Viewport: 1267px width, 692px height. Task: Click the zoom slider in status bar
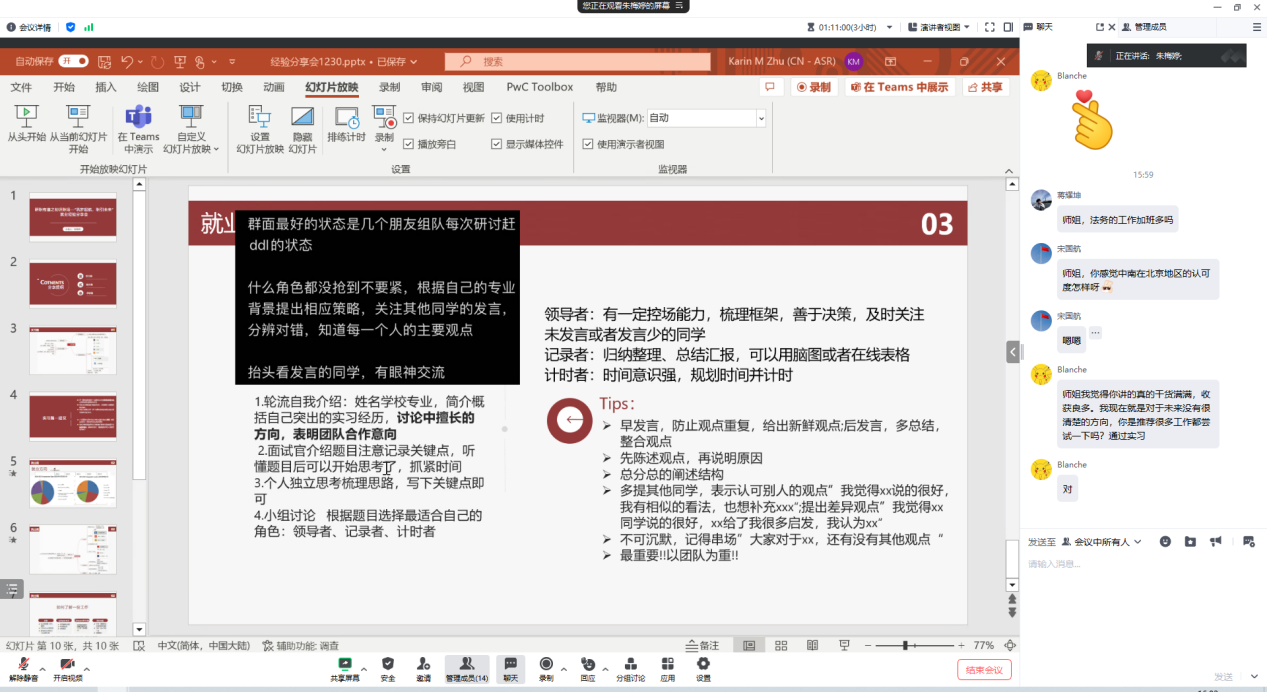coord(906,646)
